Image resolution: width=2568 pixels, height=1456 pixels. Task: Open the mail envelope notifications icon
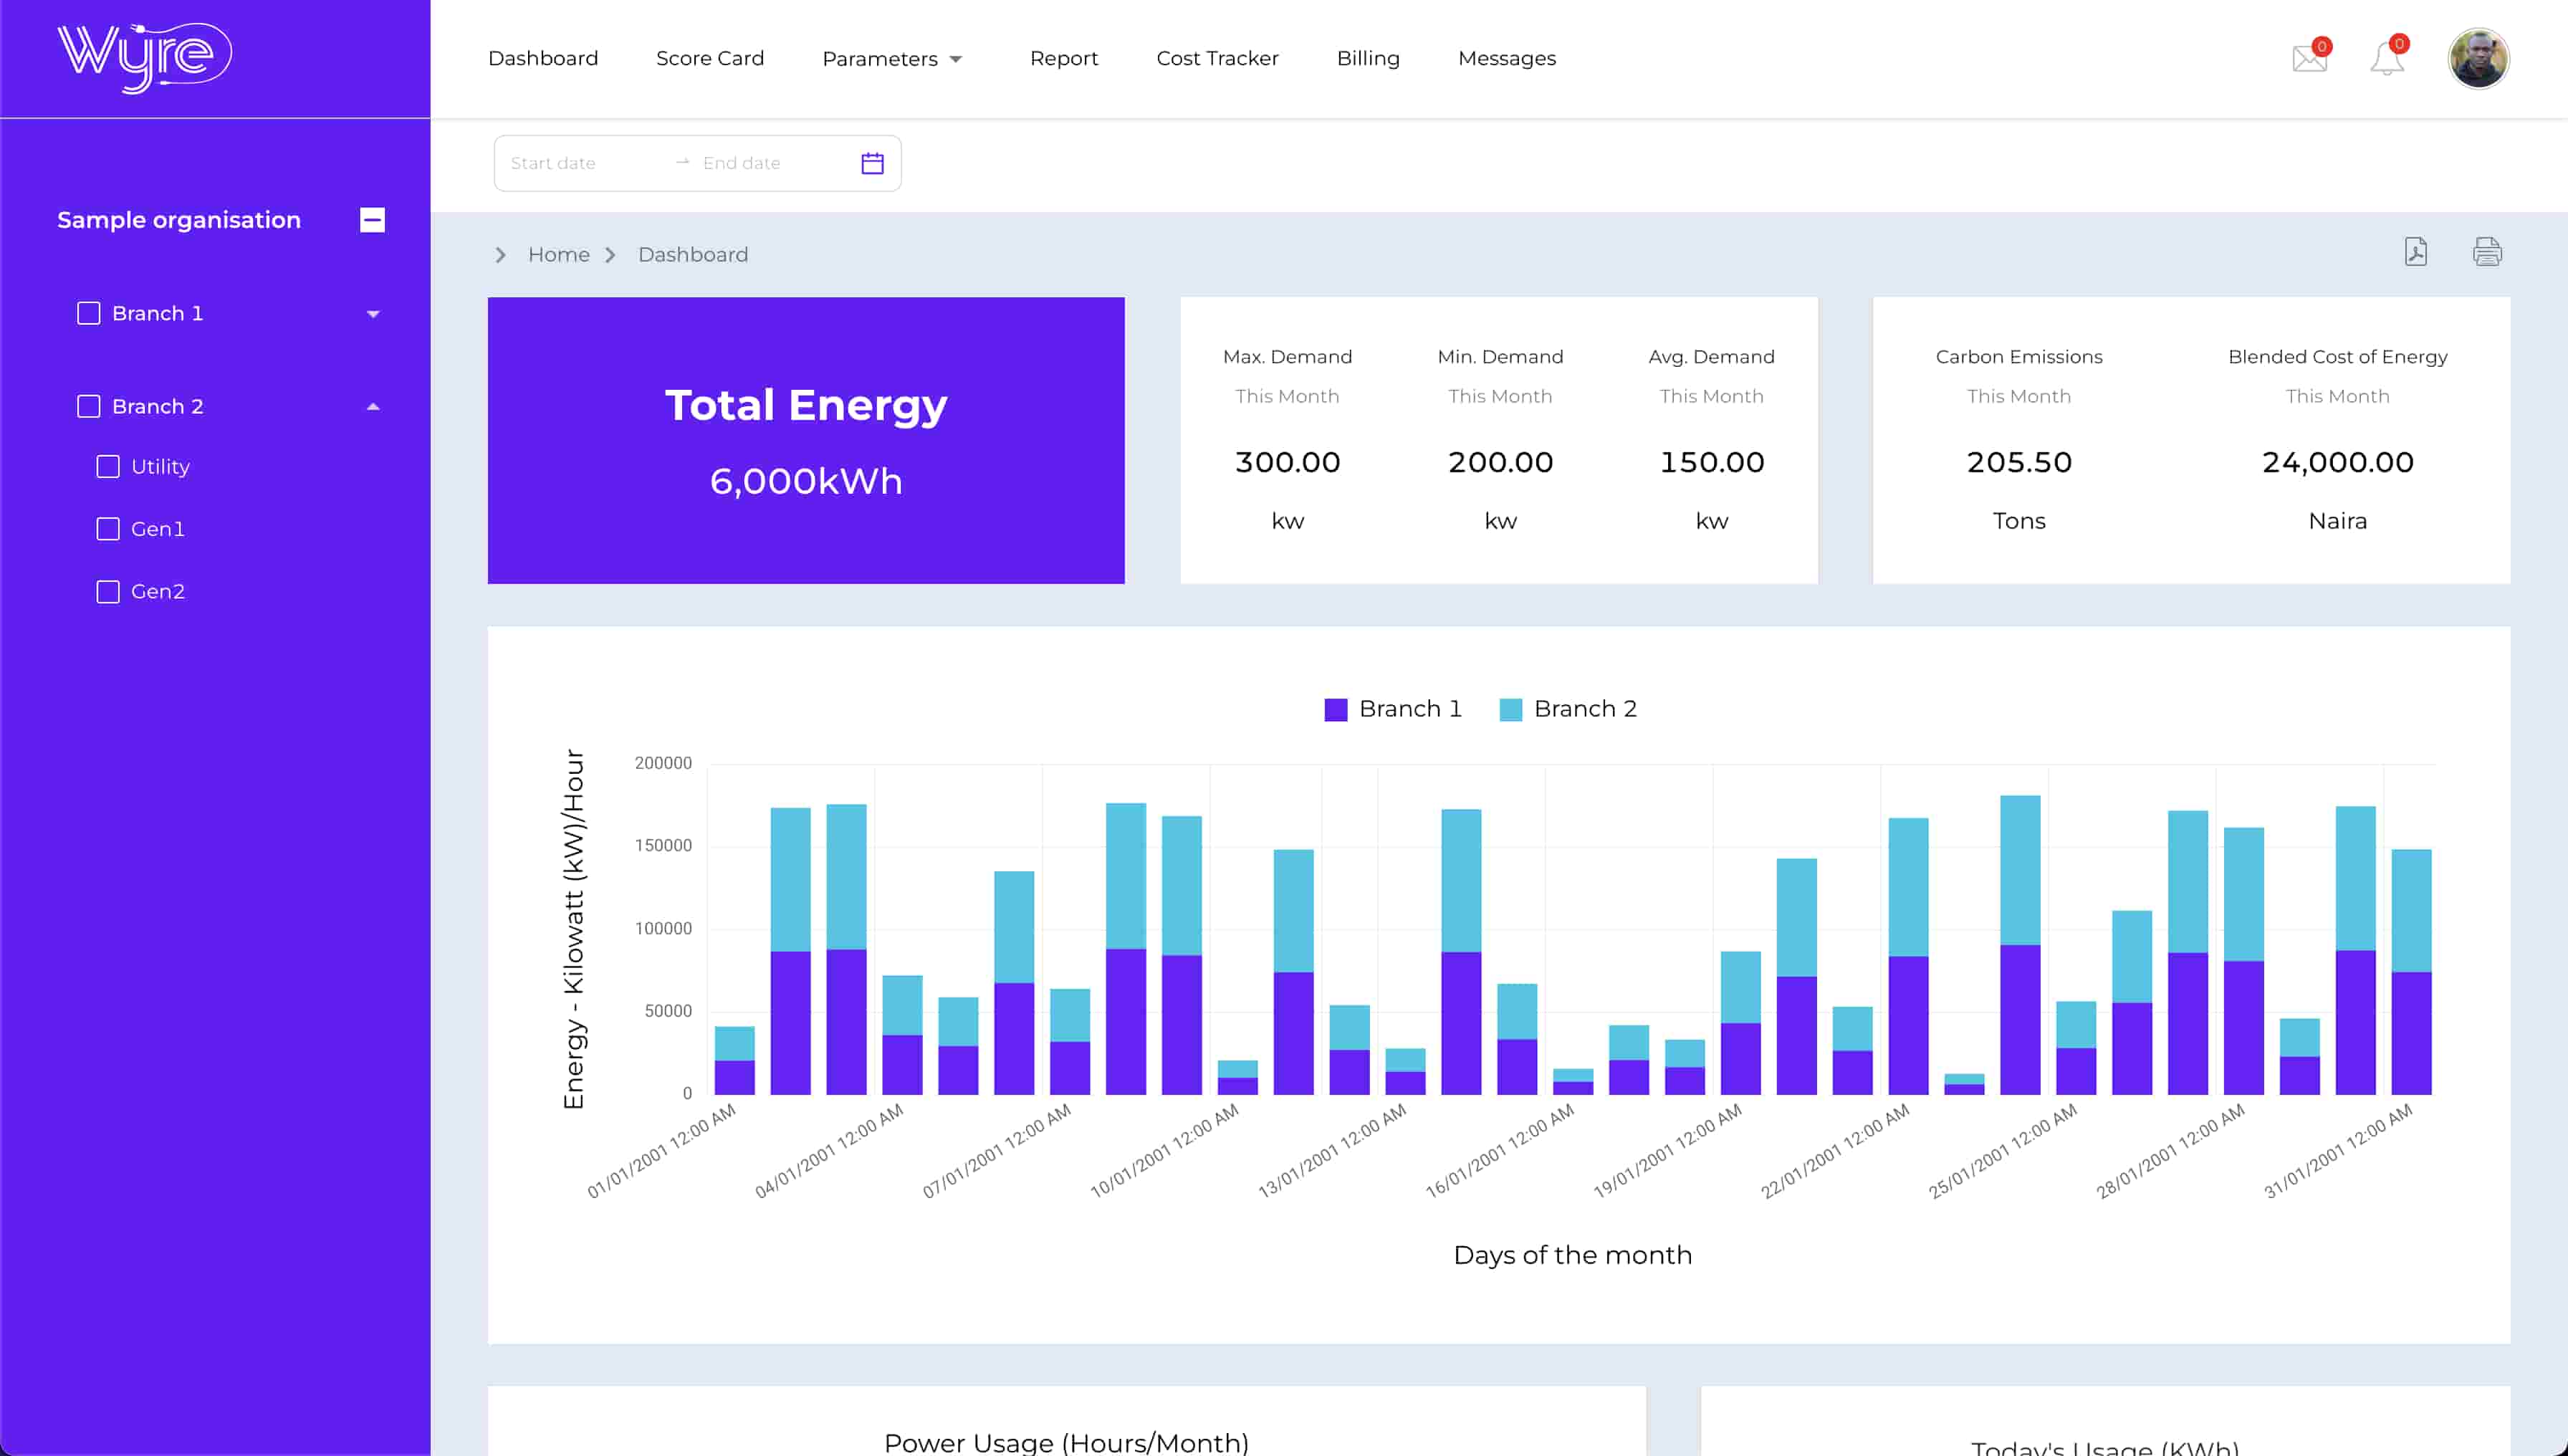coord(2309,59)
